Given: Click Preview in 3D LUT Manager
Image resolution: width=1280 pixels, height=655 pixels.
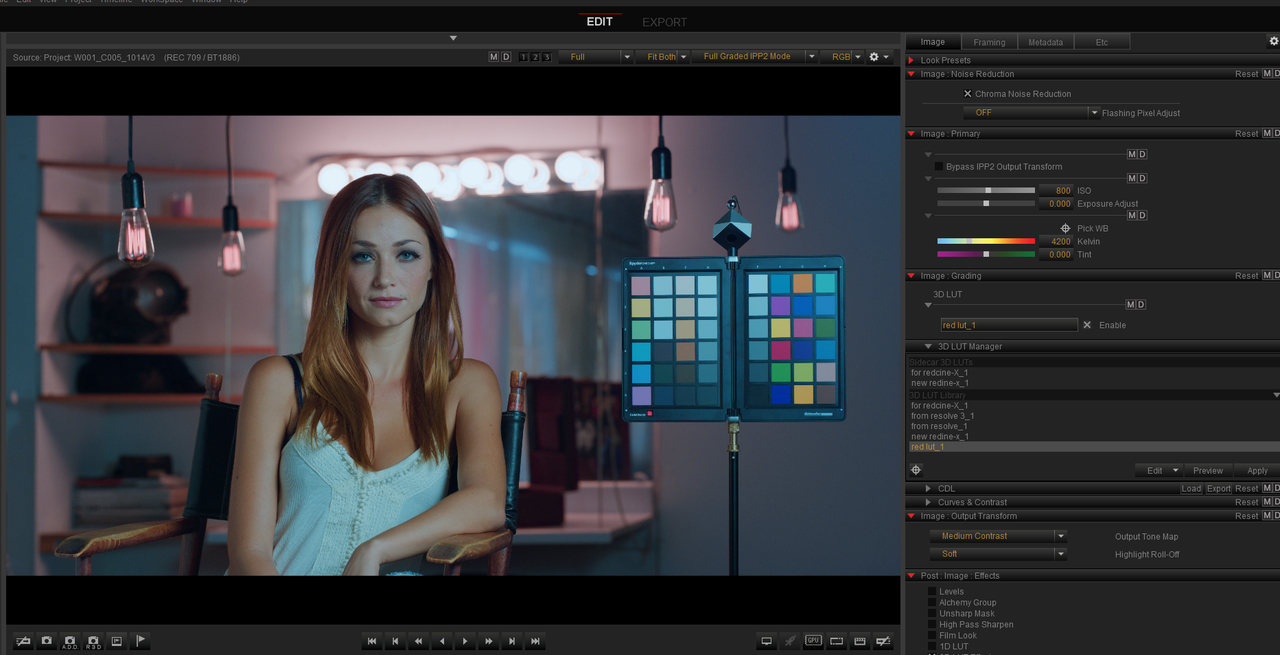Looking at the screenshot, I should [x=1208, y=470].
